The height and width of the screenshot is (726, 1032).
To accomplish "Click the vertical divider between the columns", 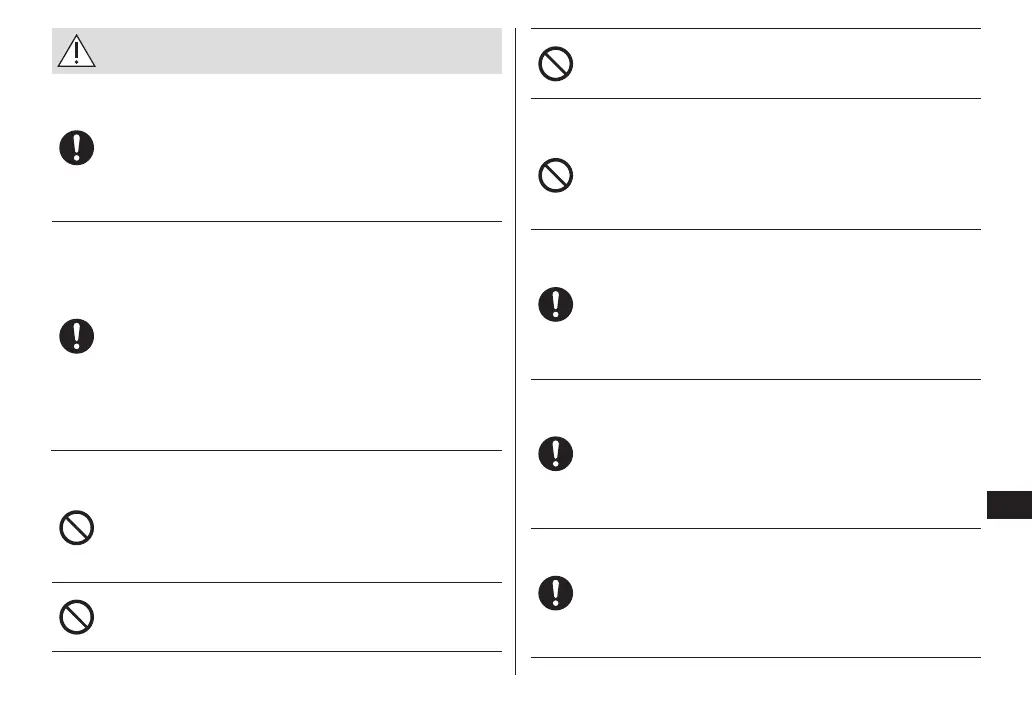I will tap(516, 350).
